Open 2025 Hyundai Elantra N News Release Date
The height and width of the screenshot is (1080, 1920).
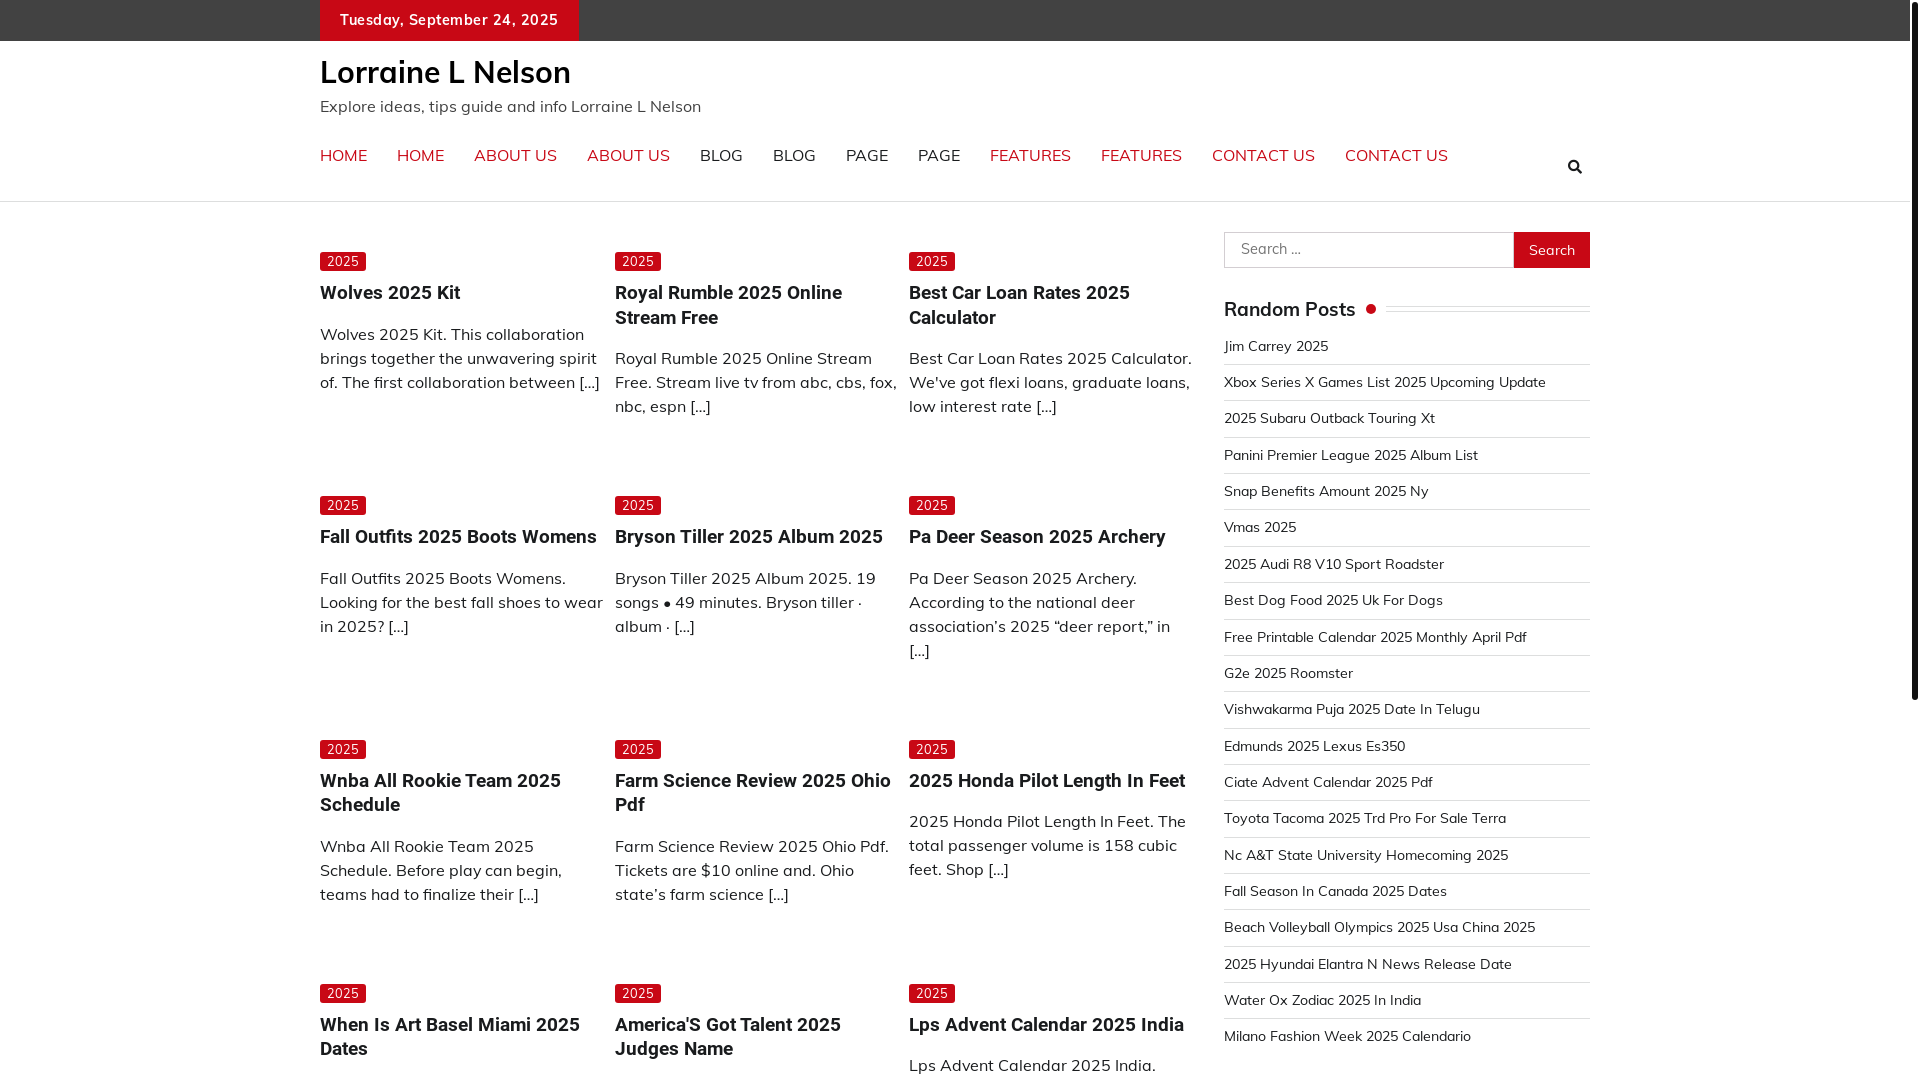click(1367, 965)
